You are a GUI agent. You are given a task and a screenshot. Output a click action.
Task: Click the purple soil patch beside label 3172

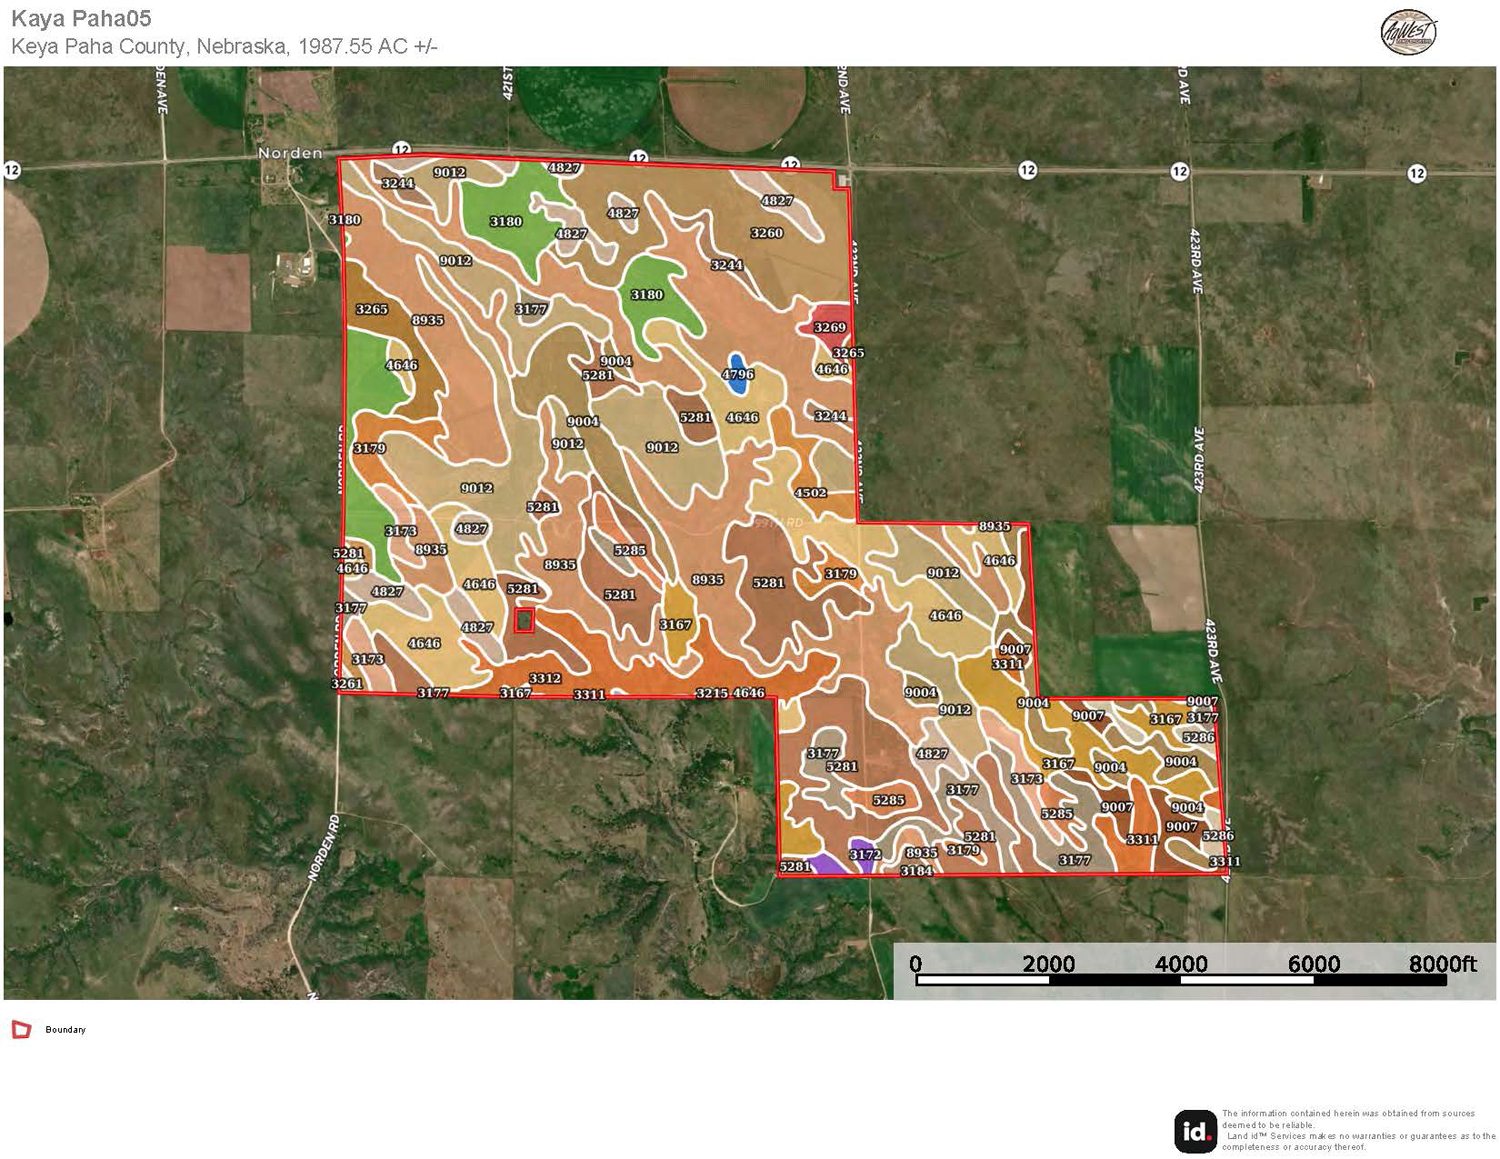(826, 863)
